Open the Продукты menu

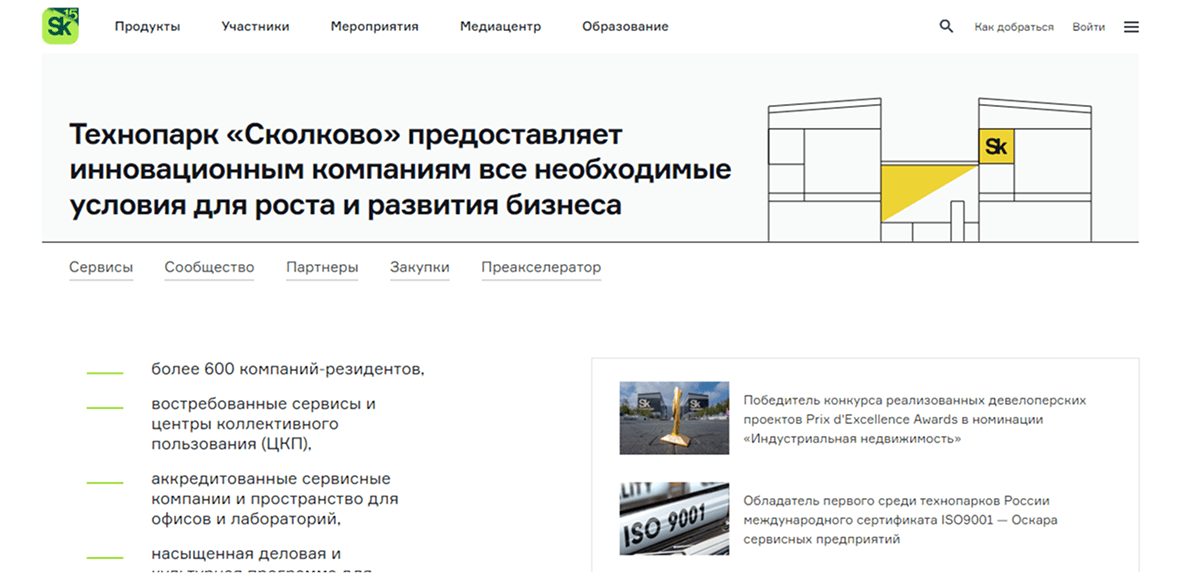tap(147, 27)
